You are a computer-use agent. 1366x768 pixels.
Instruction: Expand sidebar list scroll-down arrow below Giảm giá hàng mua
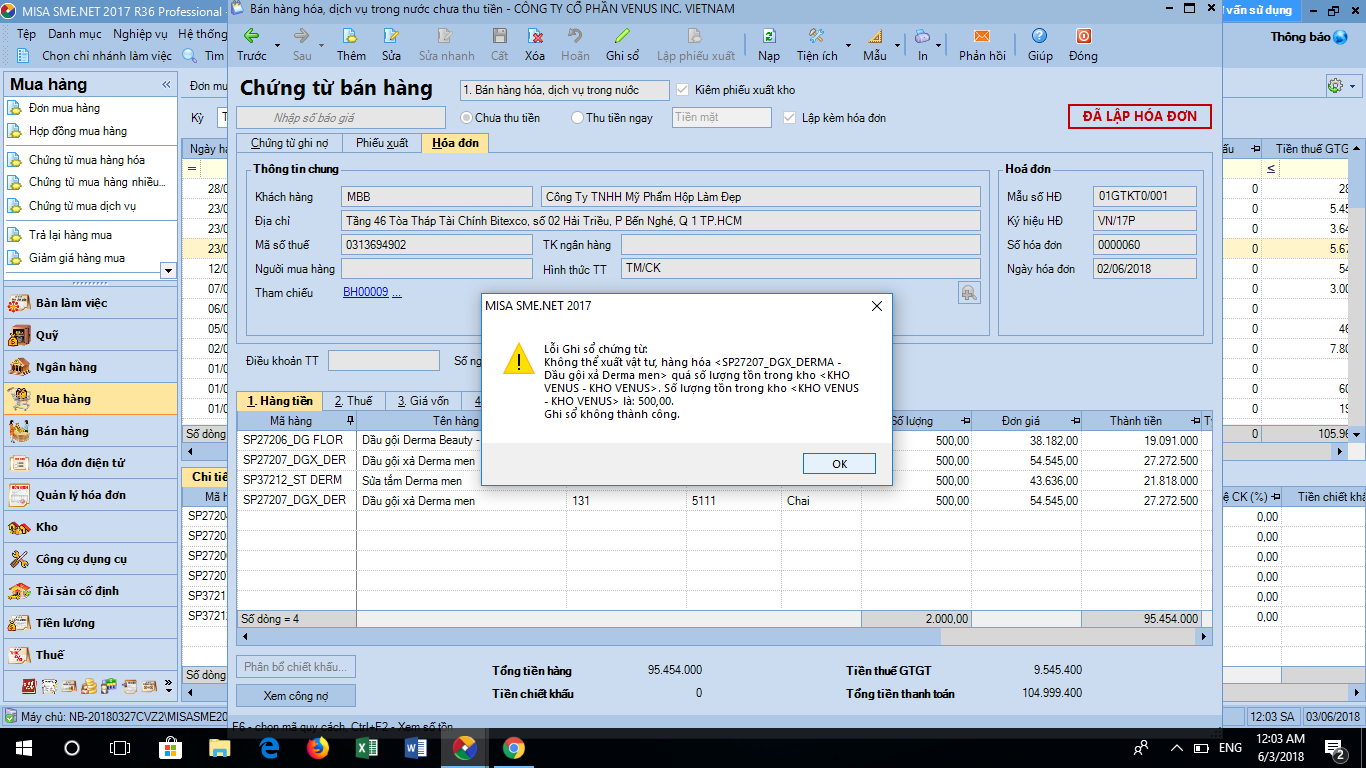[167, 270]
